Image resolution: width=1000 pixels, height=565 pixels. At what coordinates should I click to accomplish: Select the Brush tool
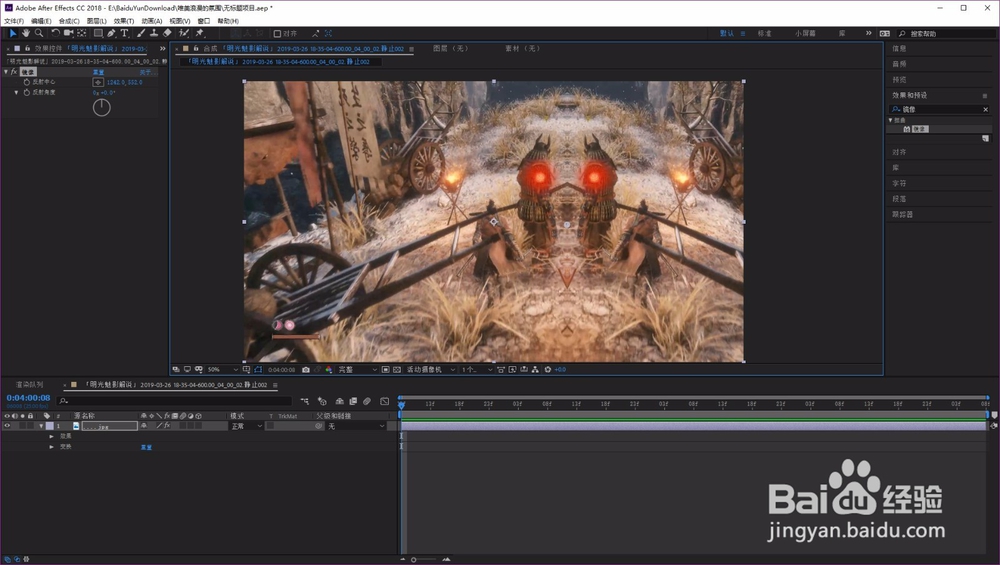(141, 33)
